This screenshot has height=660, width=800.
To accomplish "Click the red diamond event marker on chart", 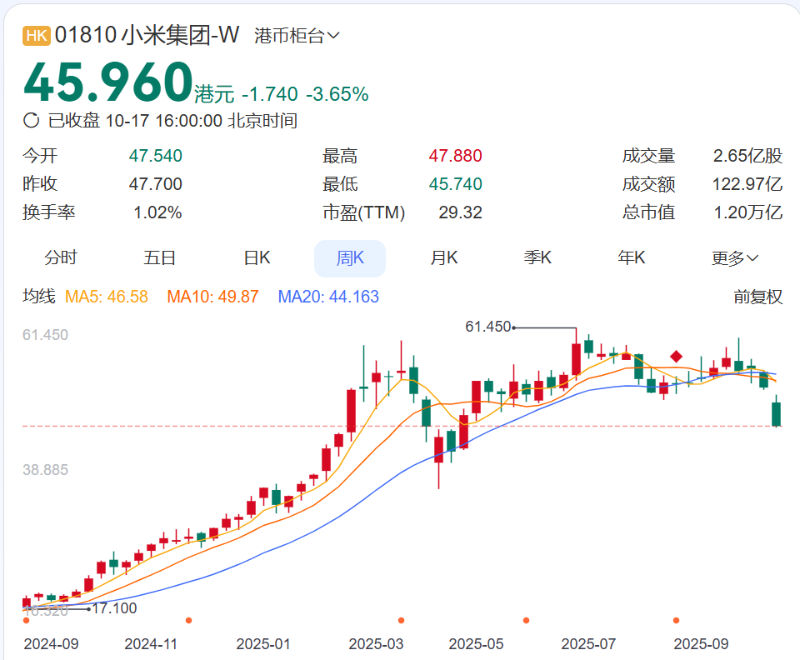I will [x=676, y=358].
